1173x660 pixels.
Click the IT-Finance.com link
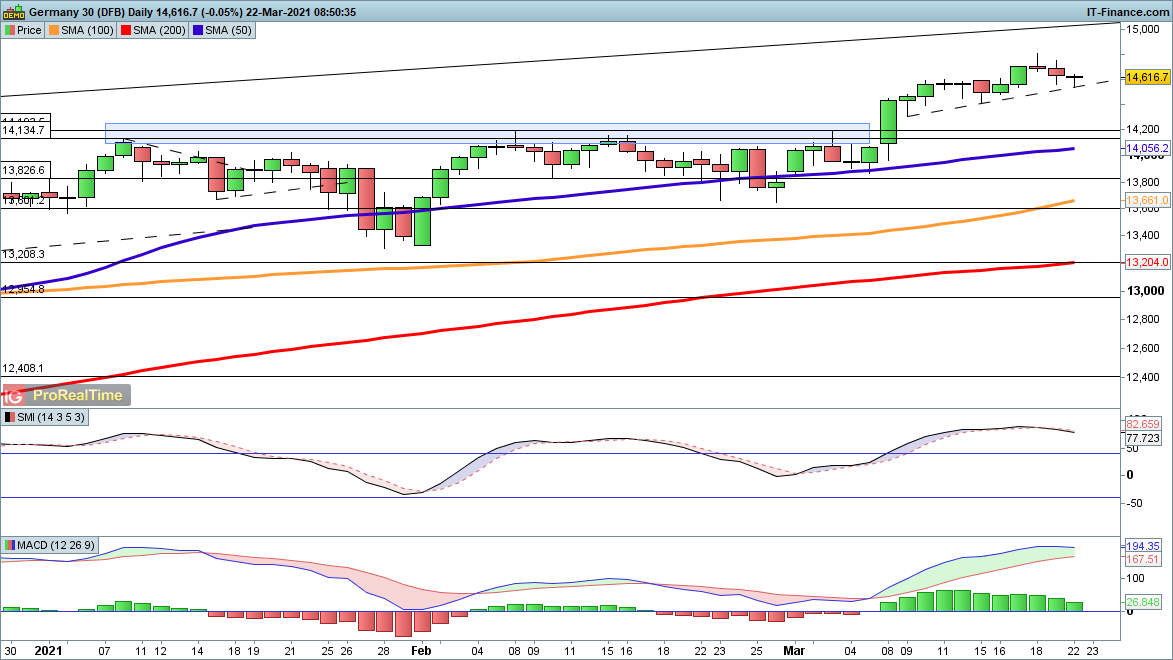1127,11
